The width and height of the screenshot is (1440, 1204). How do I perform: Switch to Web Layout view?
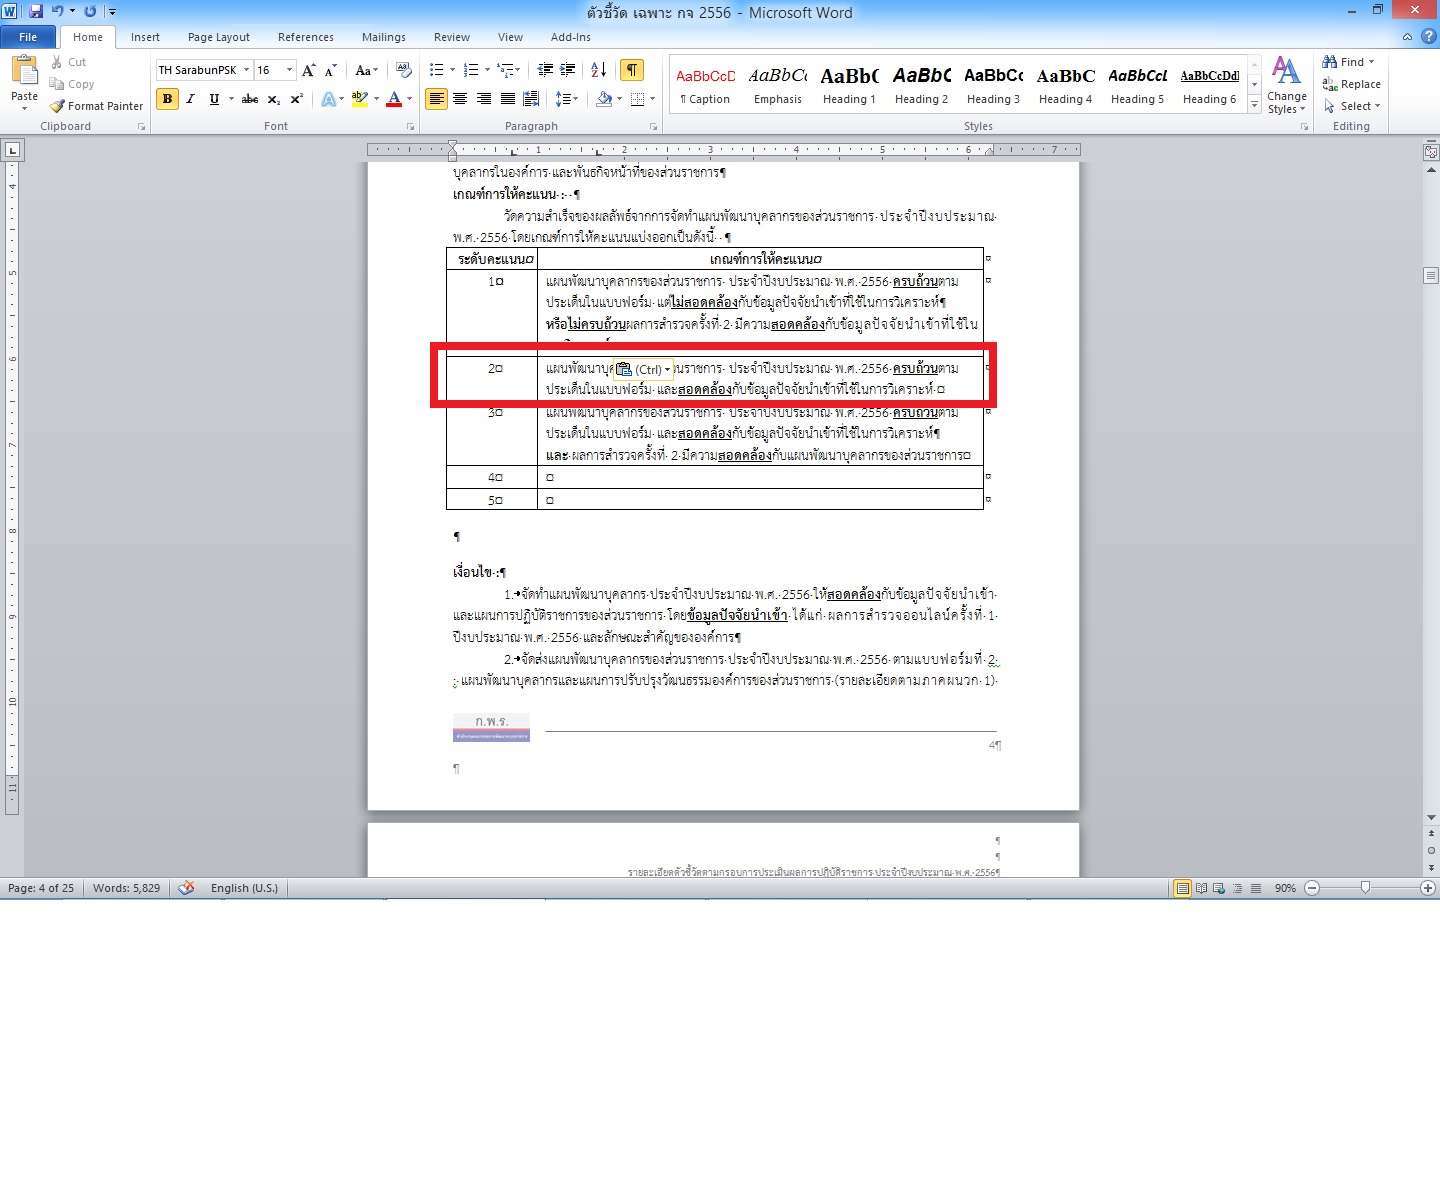(1219, 888)
